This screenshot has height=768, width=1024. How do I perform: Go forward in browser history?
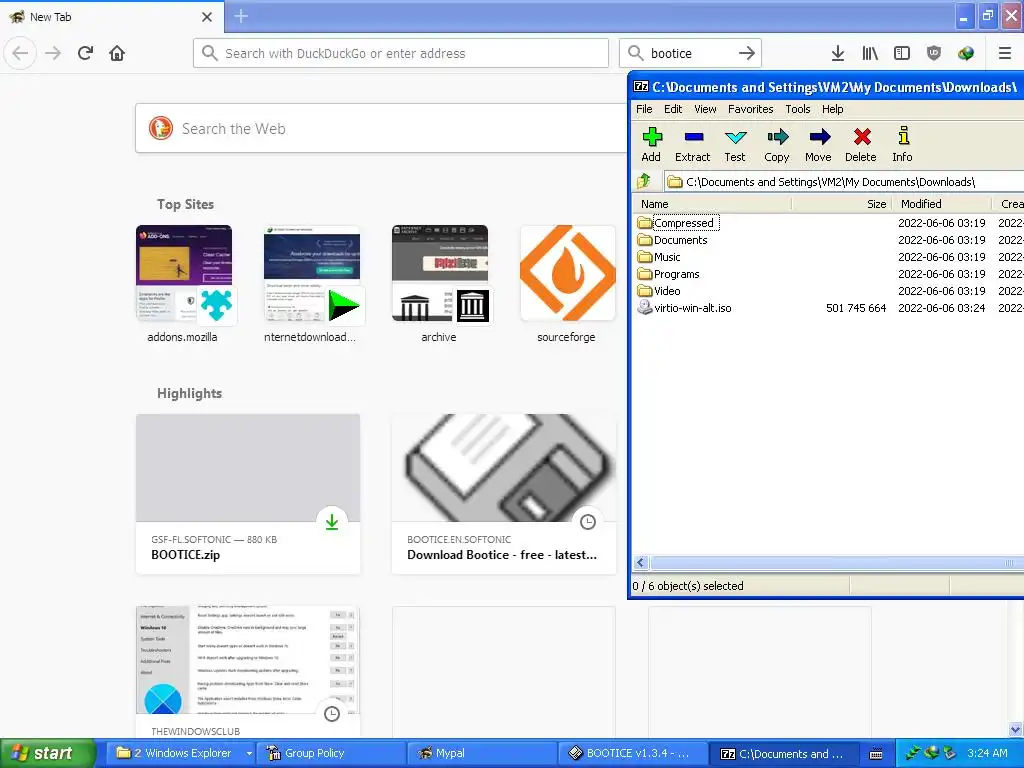pyautogui.click(x=53, y=53)
